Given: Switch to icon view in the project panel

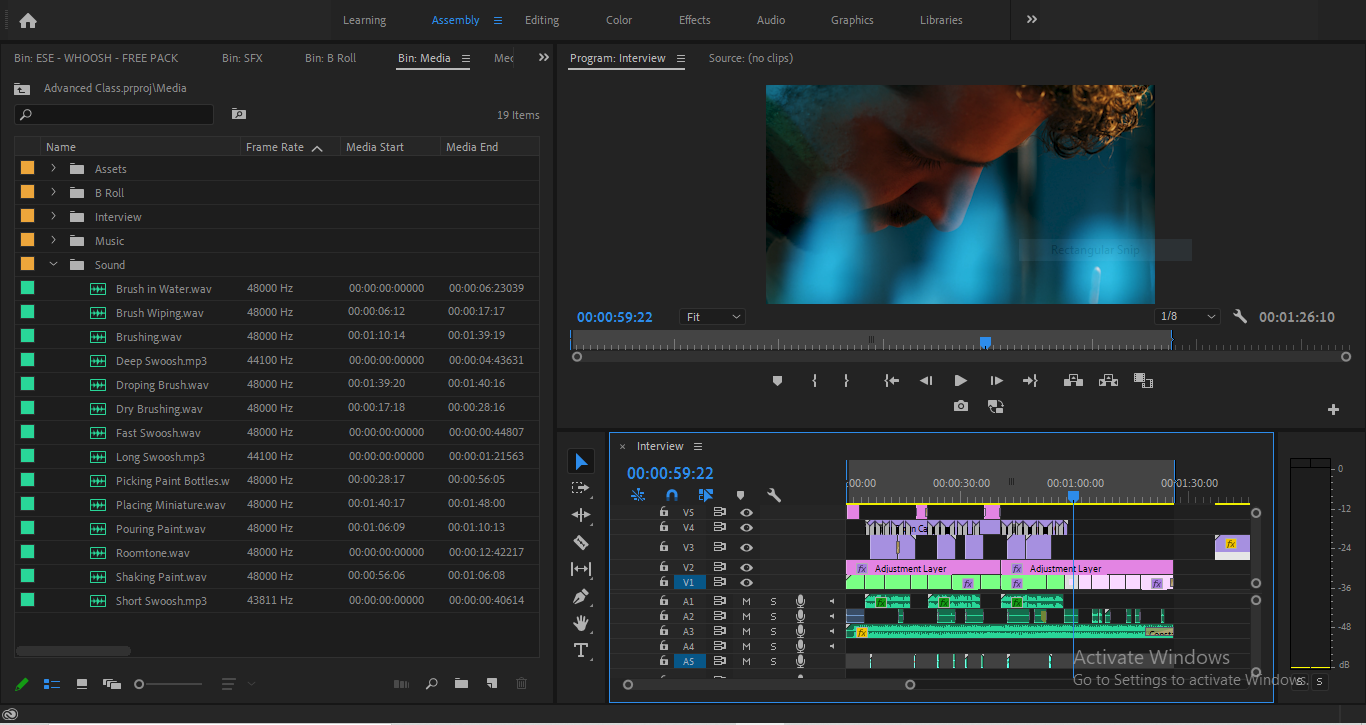Looking at the screenshot, I should 82,684.
